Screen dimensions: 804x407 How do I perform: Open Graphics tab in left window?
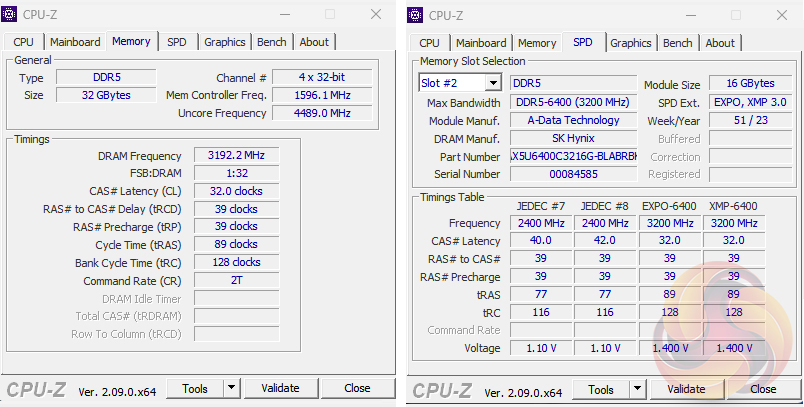[225, 42]
